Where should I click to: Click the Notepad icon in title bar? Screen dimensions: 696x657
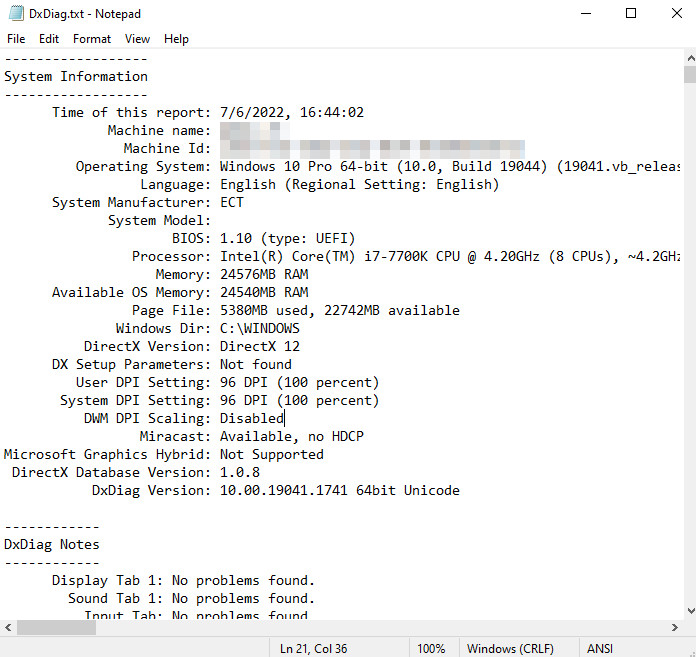(x=16, y=13)
